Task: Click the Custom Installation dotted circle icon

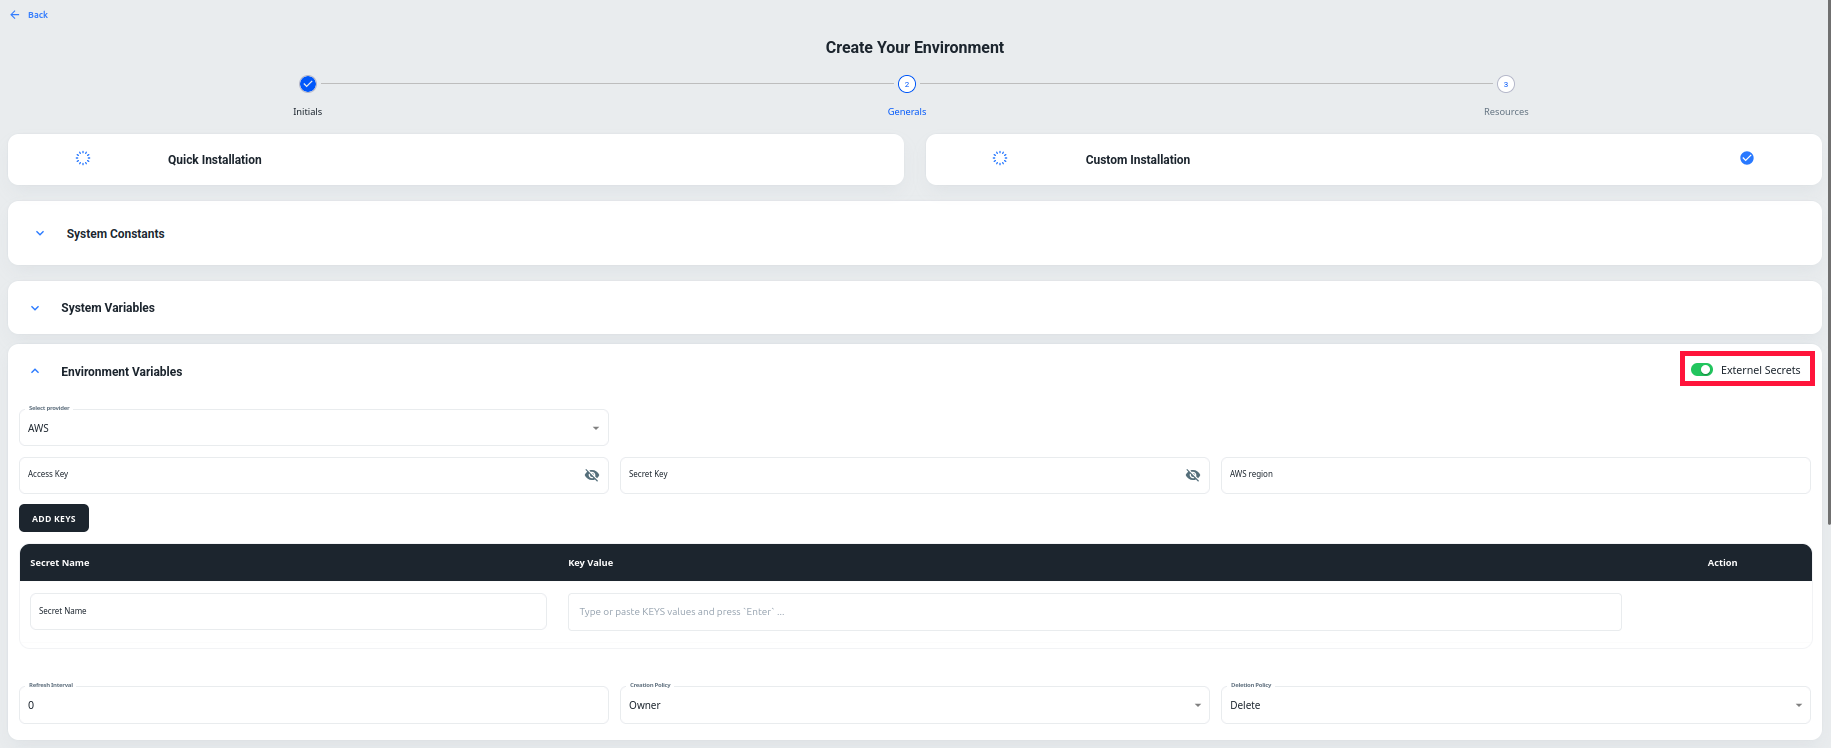Action: click(x=1000, y=158)
